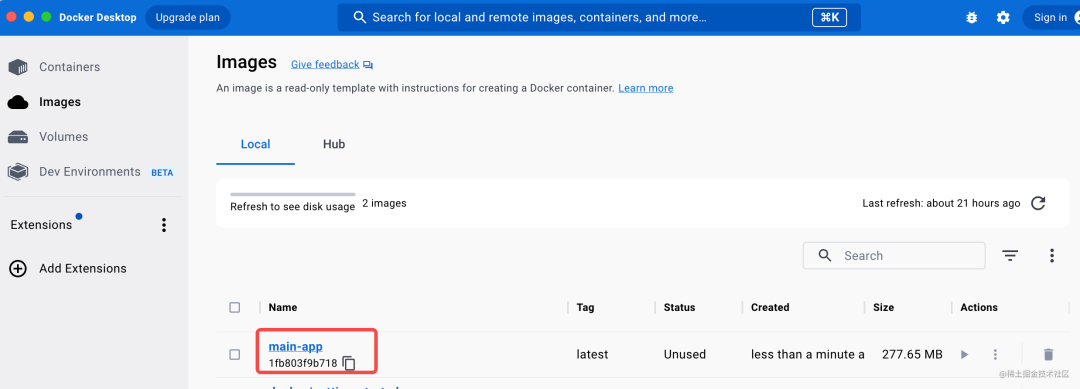The image size is (1080, 389).
Task: Click the Dev Environments box icon
Action: tap(18, 171)
